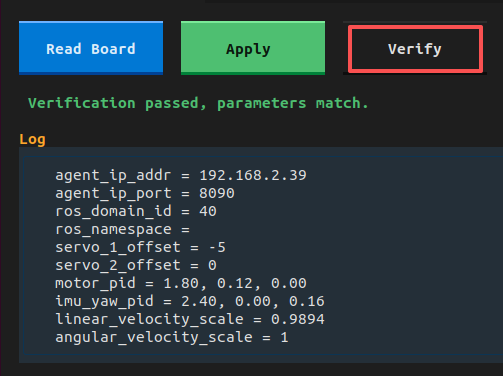Image resolution: width=503 pixels, height=376 pixels.
Task: Click the agent_ip_addr log line
Action: 181,175
